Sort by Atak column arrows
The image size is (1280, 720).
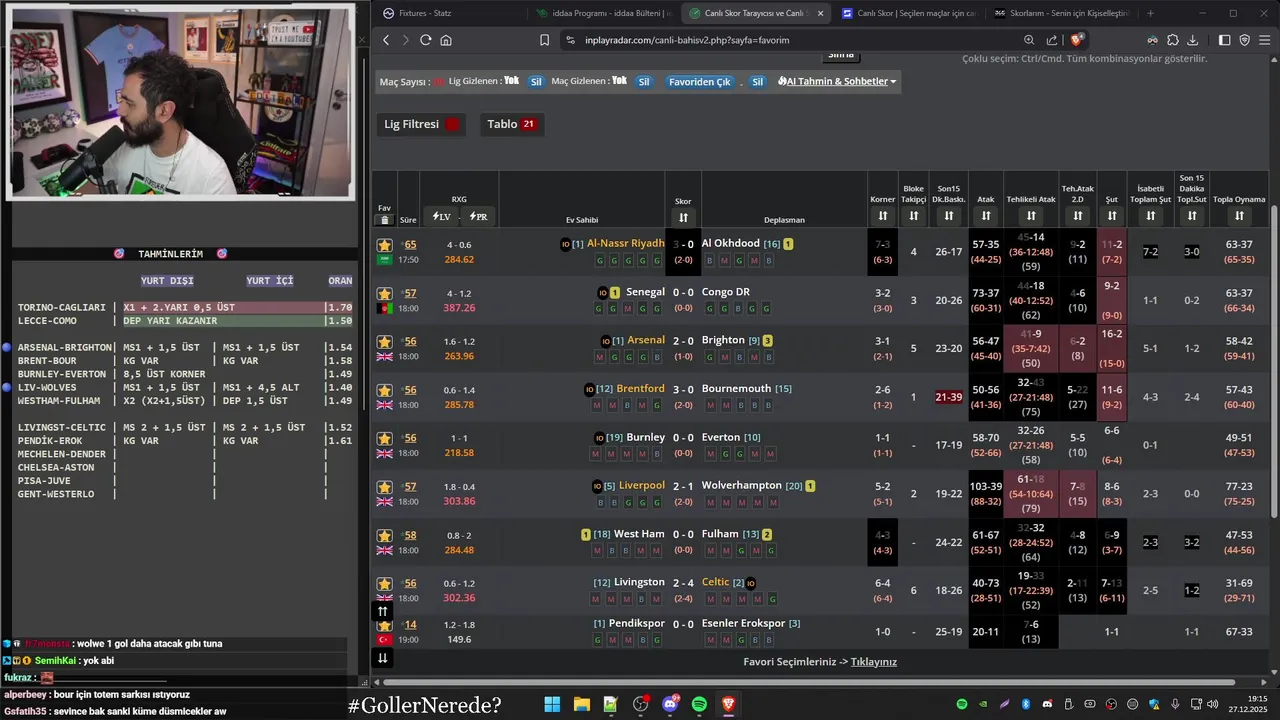pyautogui.click(x=986, y=216)
